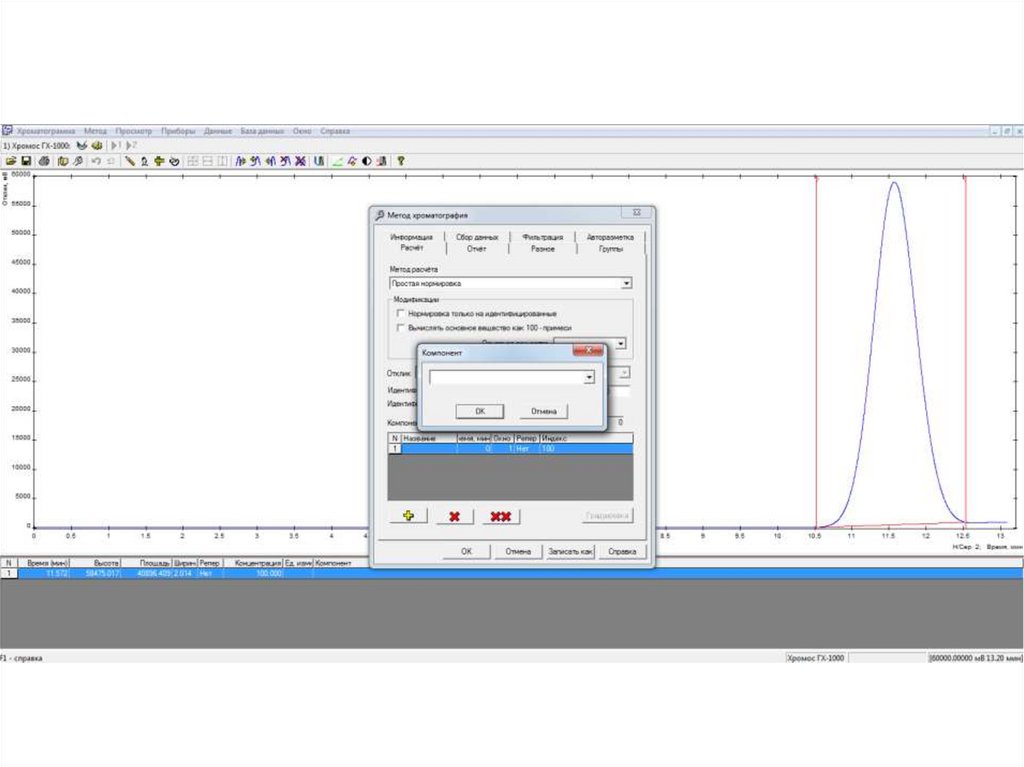Click the 'Записать как' button
The image size is (1024, 767).
pyautogui.click(x=570, y=551)
